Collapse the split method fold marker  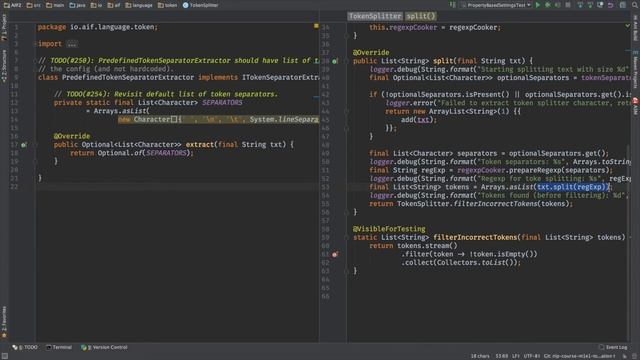[x=346, y=61]
